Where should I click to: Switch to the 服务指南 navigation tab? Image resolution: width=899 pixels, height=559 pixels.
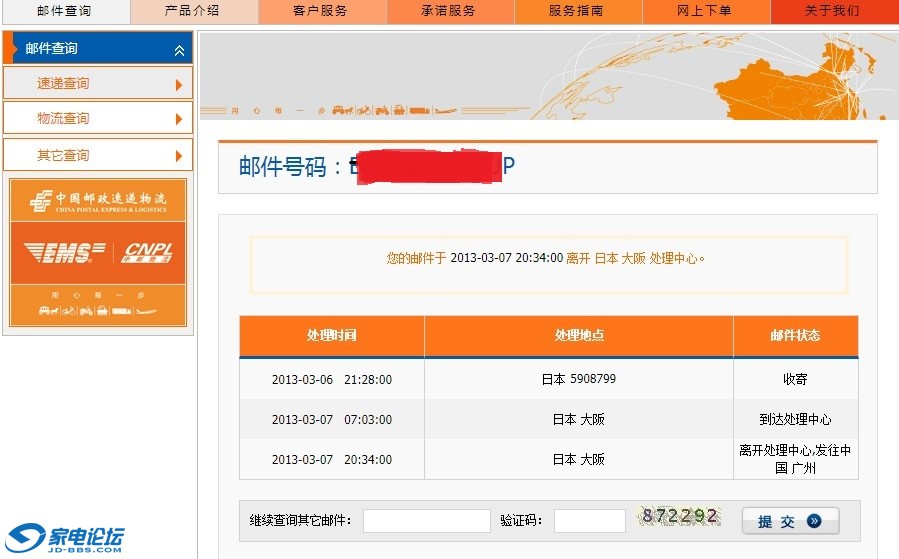[577, 11]
